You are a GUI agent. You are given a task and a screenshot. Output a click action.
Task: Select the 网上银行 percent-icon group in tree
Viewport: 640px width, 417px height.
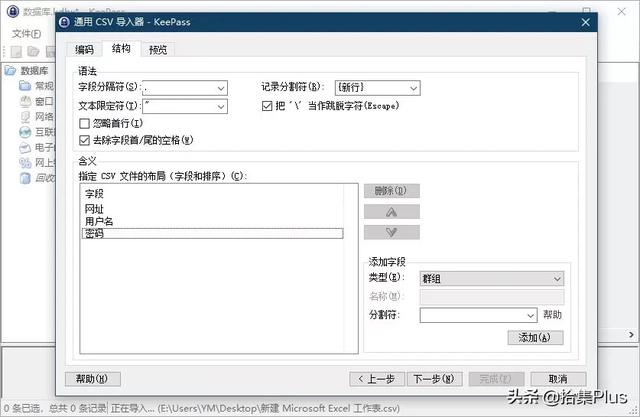(x=37, y=163)
